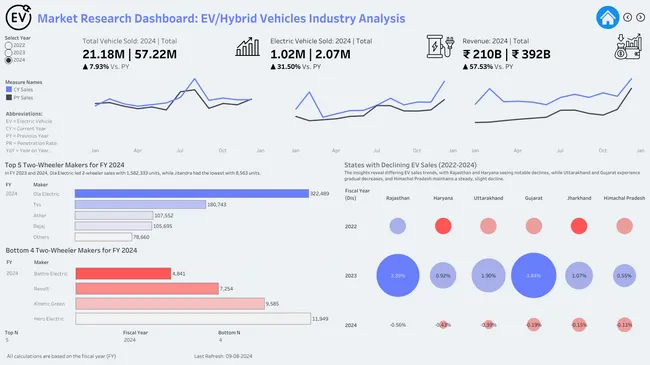This screenshot has height=365, width=650.
Task: Click the revenue money bag icon
Action: 628,46
